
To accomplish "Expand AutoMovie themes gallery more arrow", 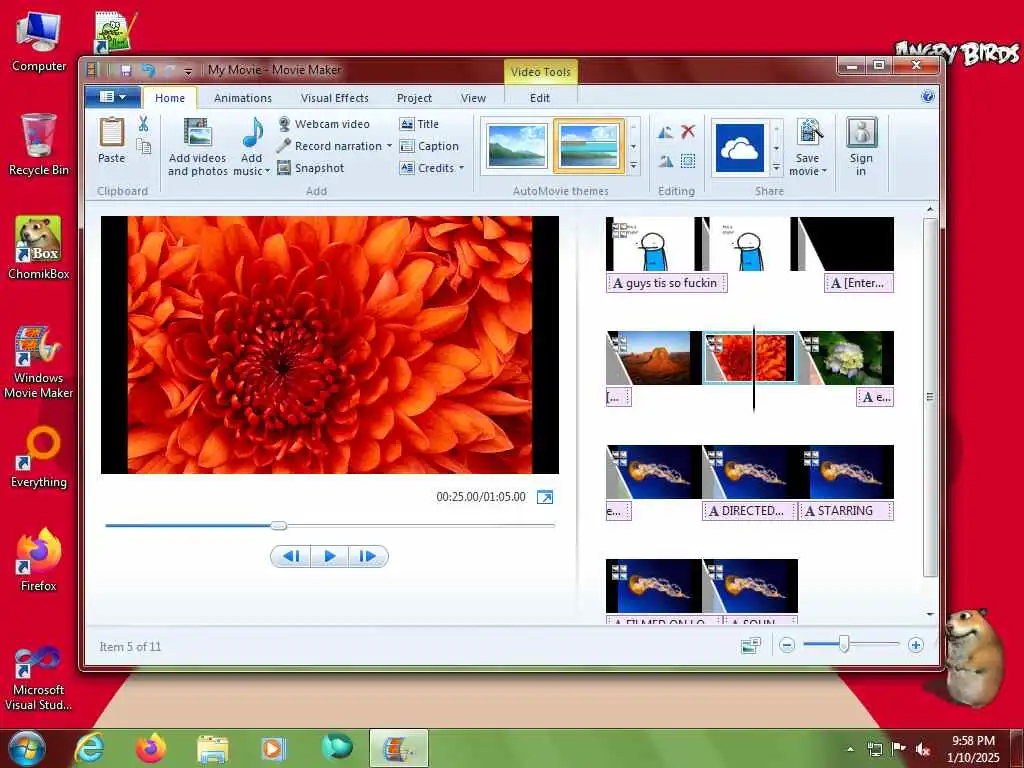I will pos(633,167).
